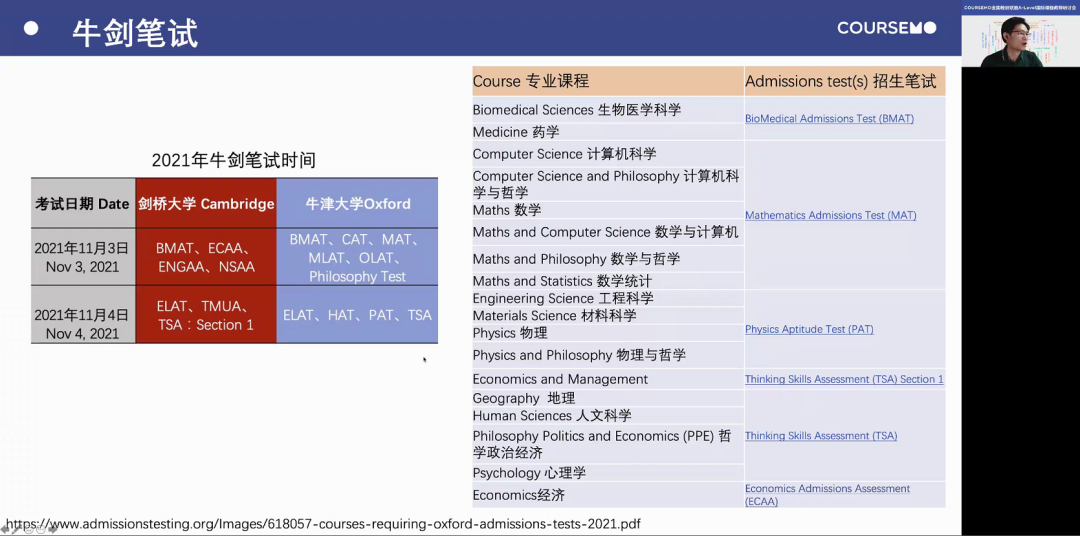The width and height of the screenshot is (1080, 536).
Task: Click the 剑桥大学 Cambridge header cell
Action: pos(206,203)
